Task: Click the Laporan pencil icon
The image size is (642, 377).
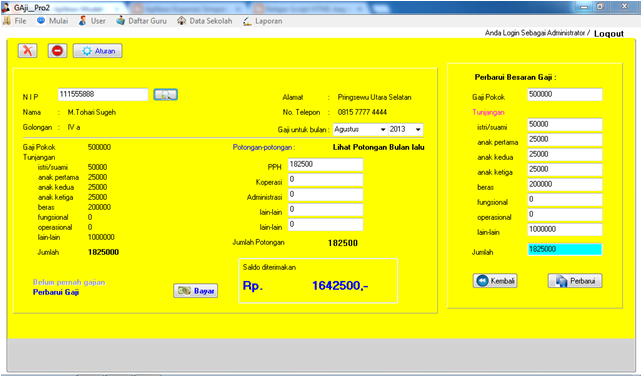Action: click(247, 21)
